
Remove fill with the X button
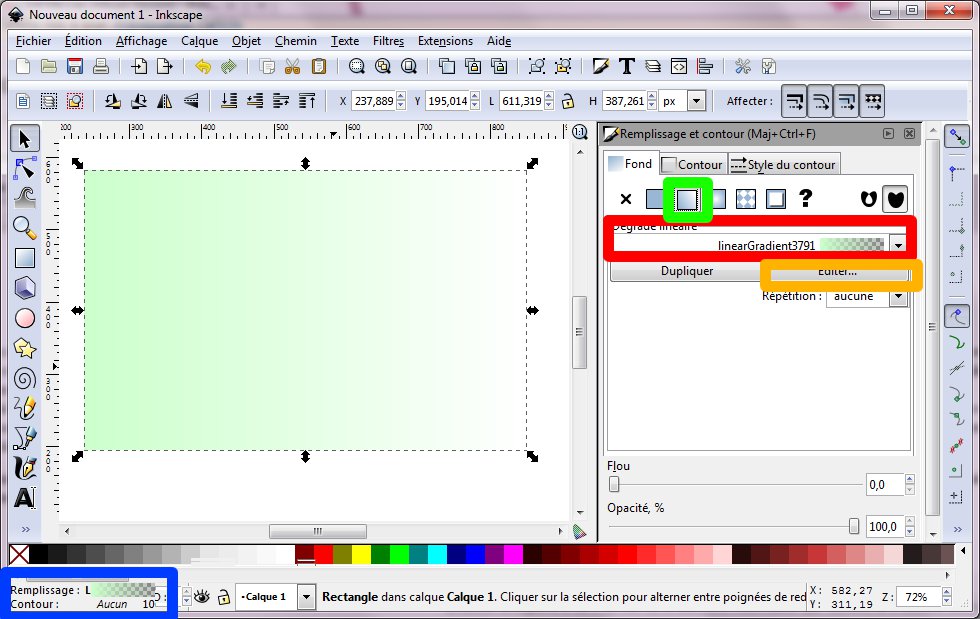point(626,199)
